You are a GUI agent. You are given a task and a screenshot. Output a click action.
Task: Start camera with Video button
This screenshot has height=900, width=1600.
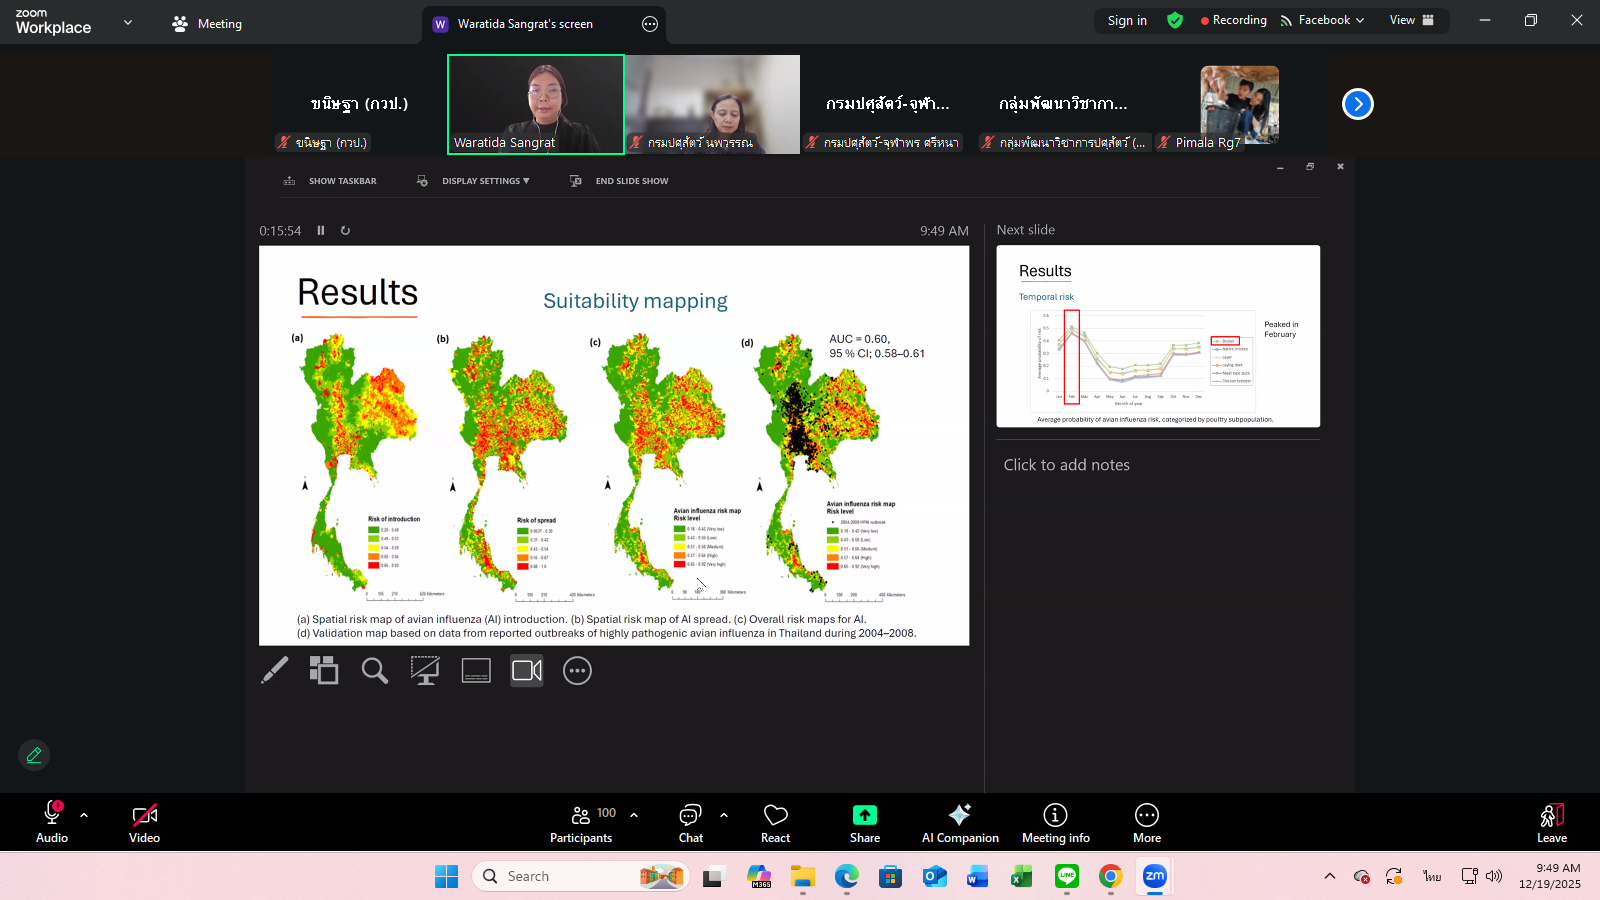point(144,822)
